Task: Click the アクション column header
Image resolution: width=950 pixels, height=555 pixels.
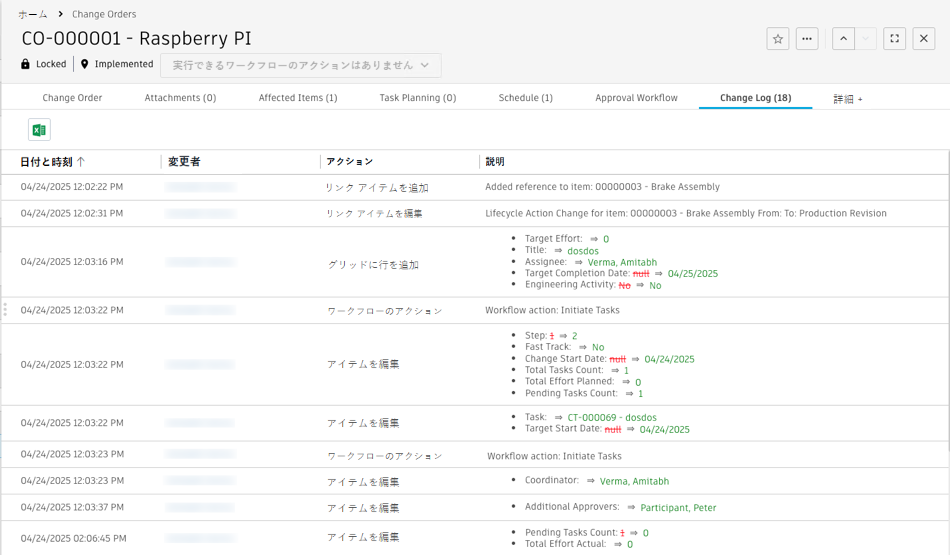Action: tap(350, 162)
